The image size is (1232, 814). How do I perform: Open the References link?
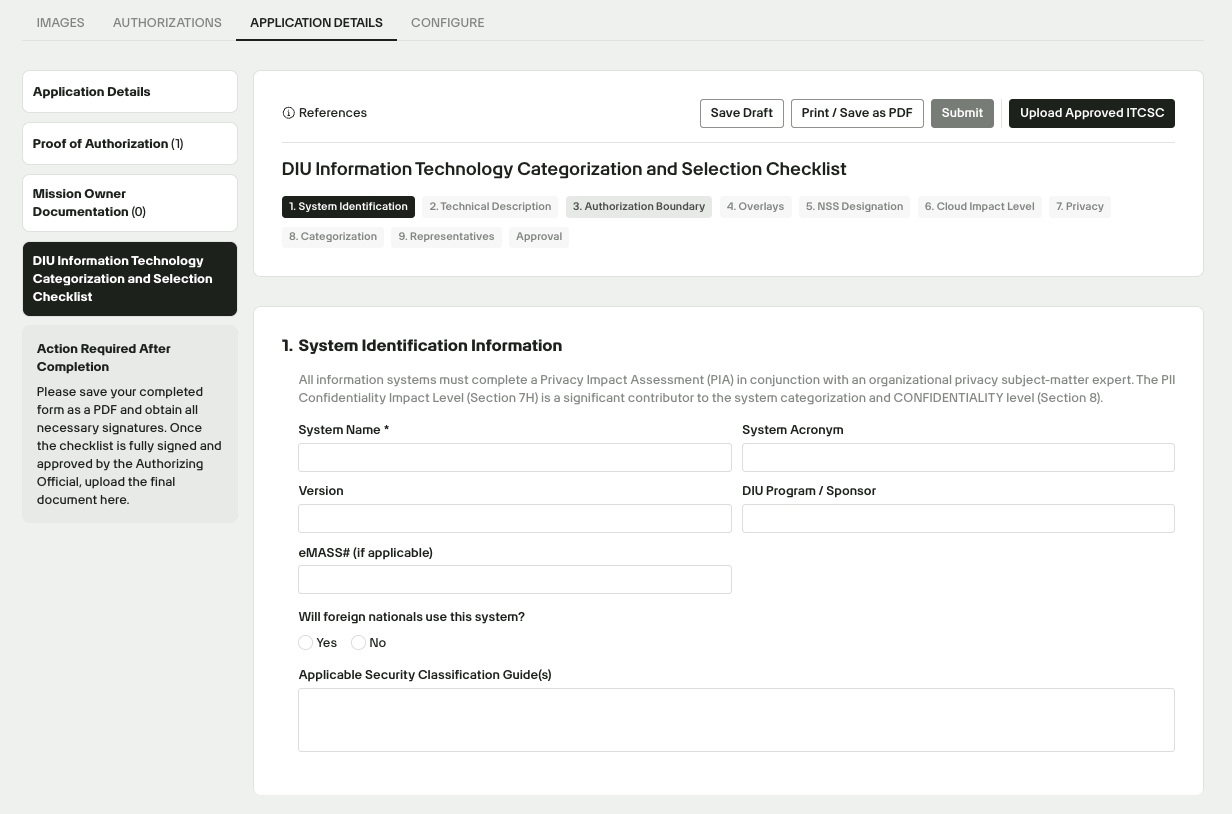click(x=325, y=113)
